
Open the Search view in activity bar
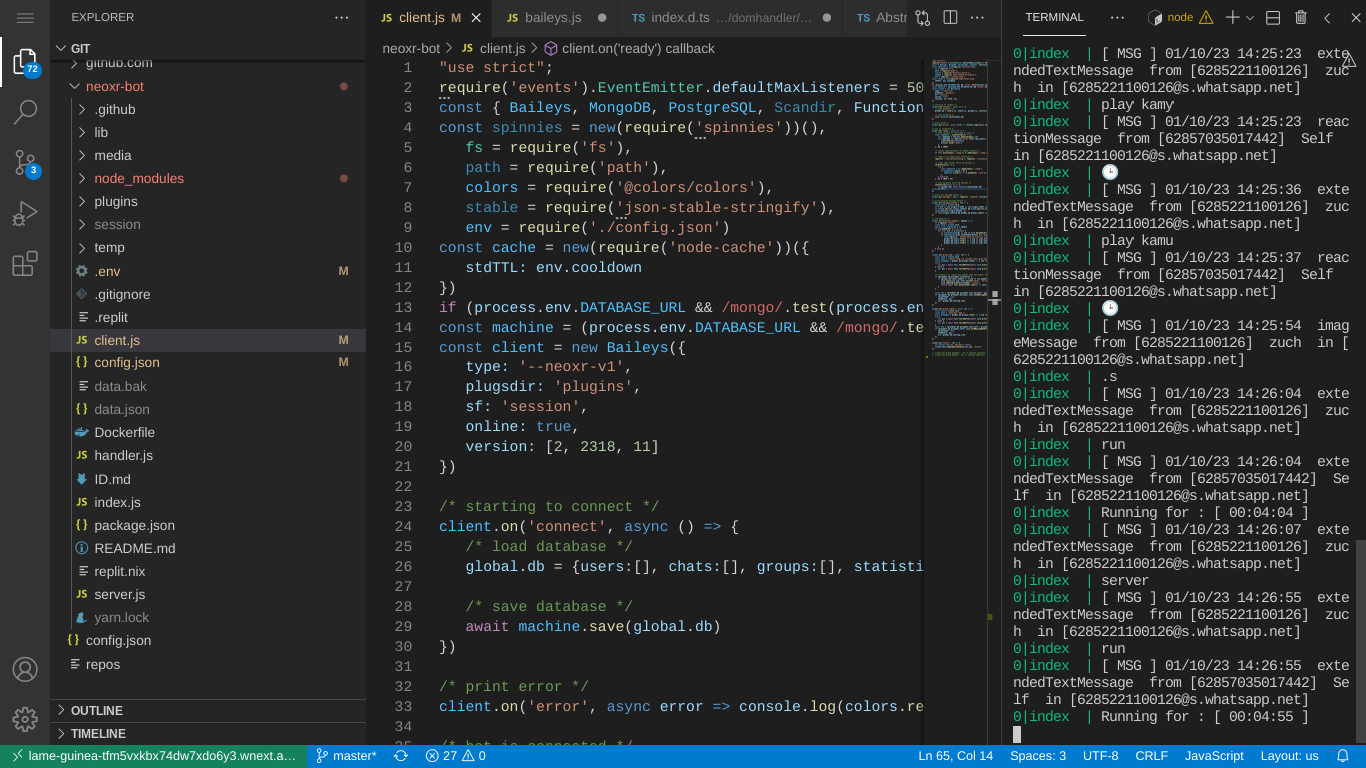coord(25,112)
